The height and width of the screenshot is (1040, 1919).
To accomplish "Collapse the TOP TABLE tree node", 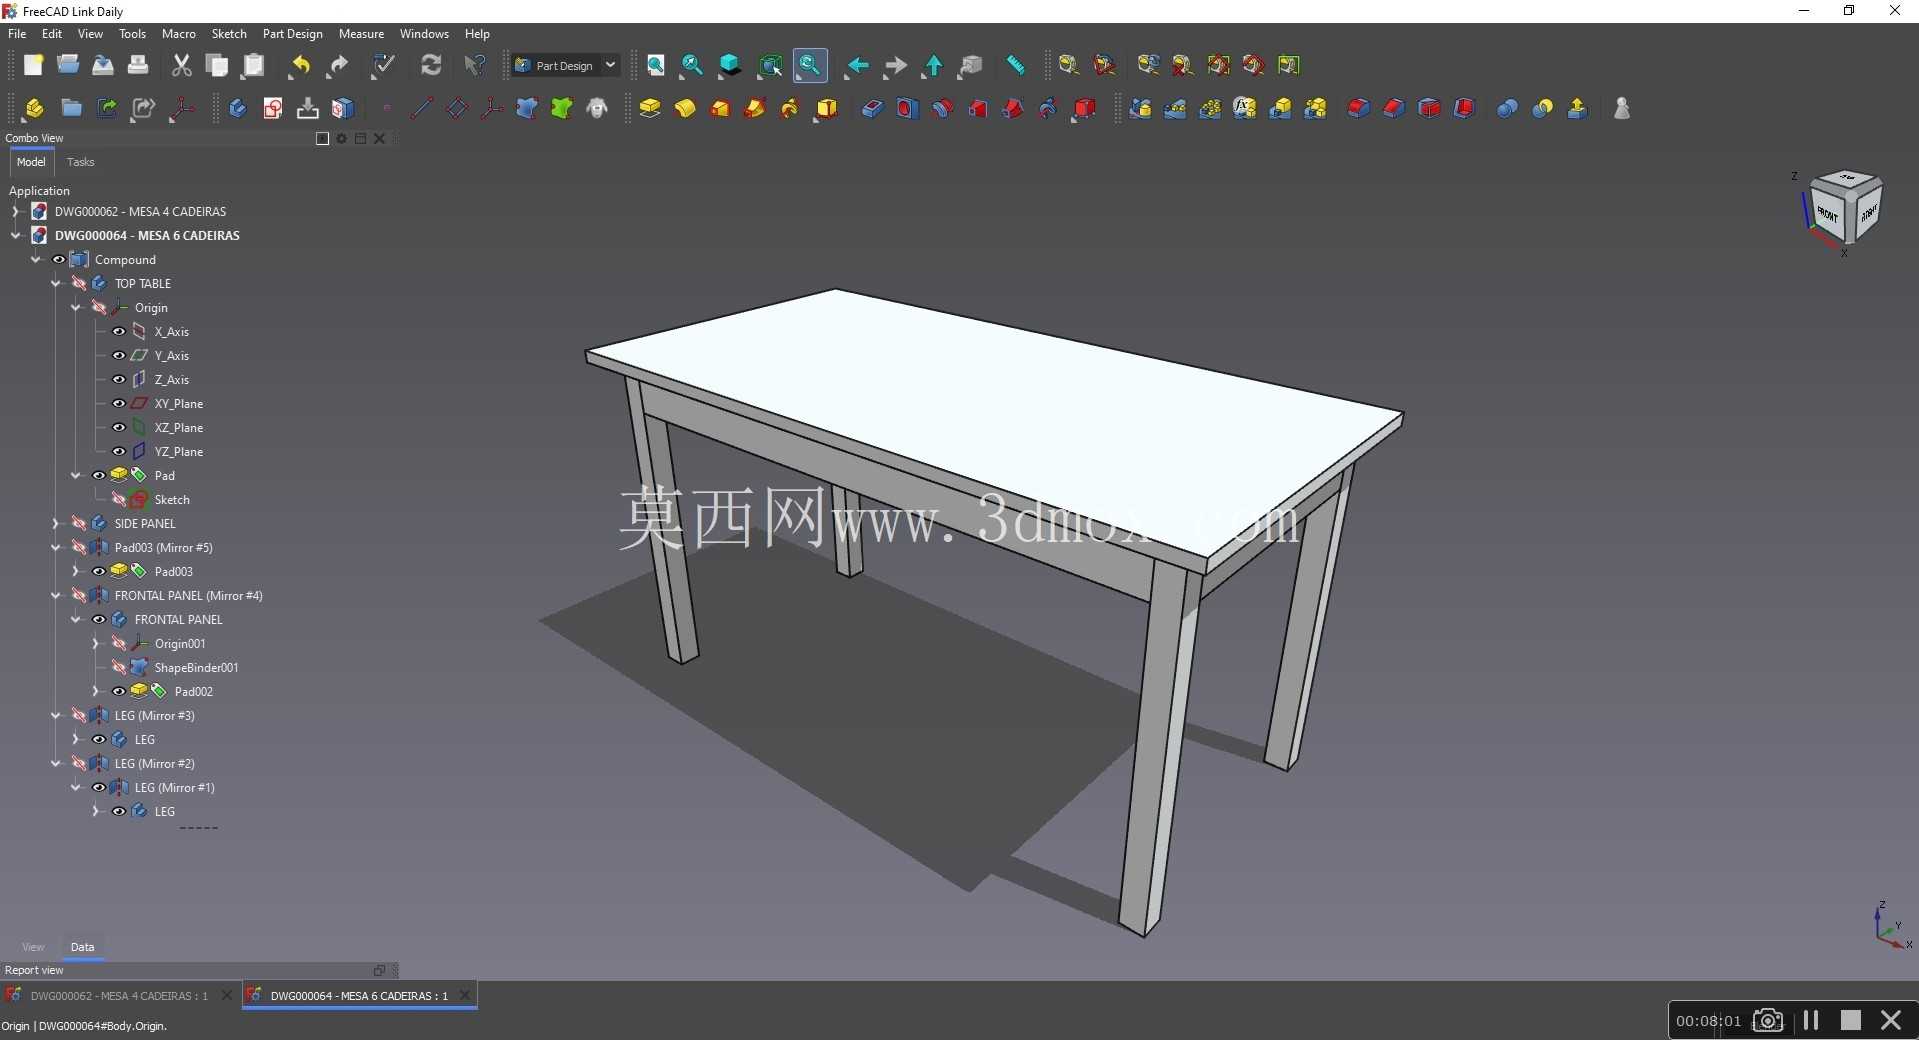I will click(x=56, y=284).
